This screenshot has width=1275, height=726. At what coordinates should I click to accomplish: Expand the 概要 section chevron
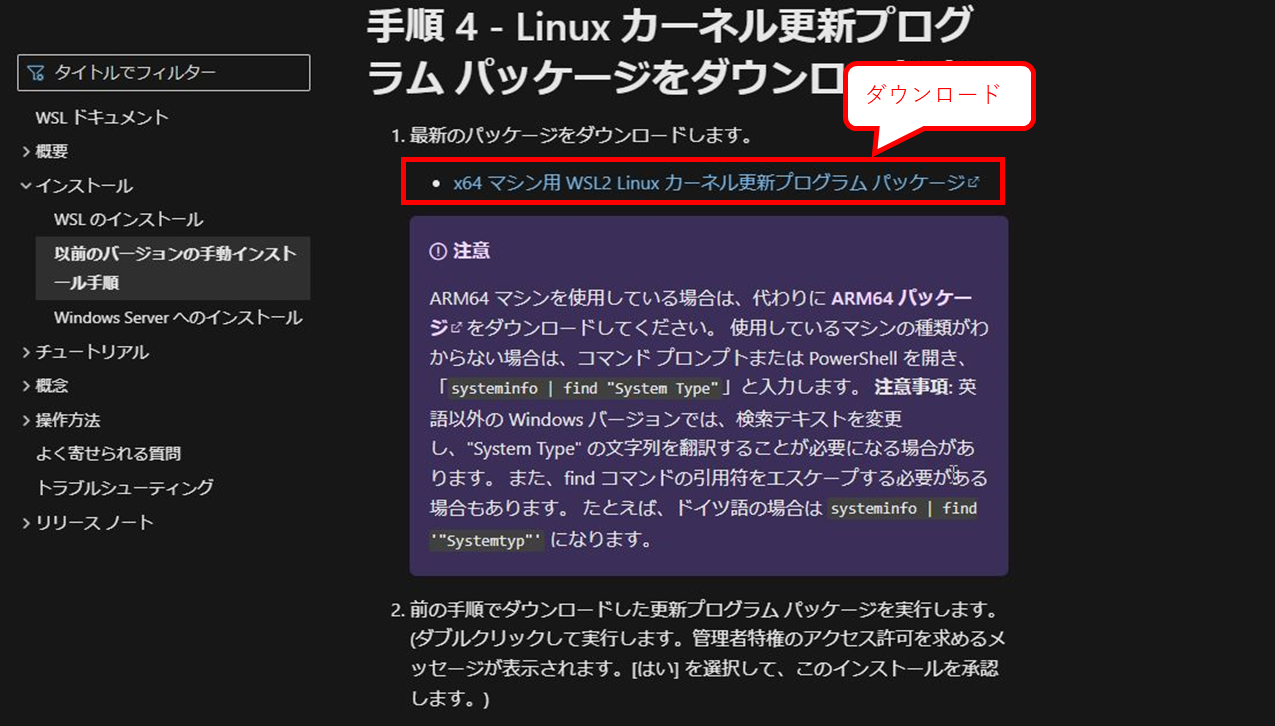coord(26,152)
